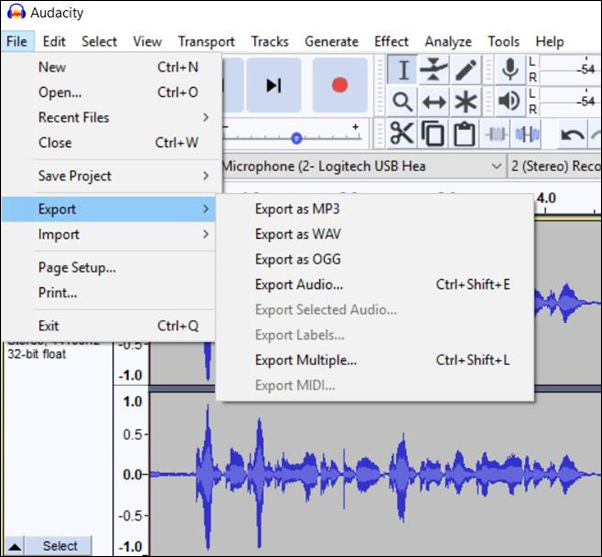Open the Analyze menu
This screenshot has height=557, width=602.
448,41
